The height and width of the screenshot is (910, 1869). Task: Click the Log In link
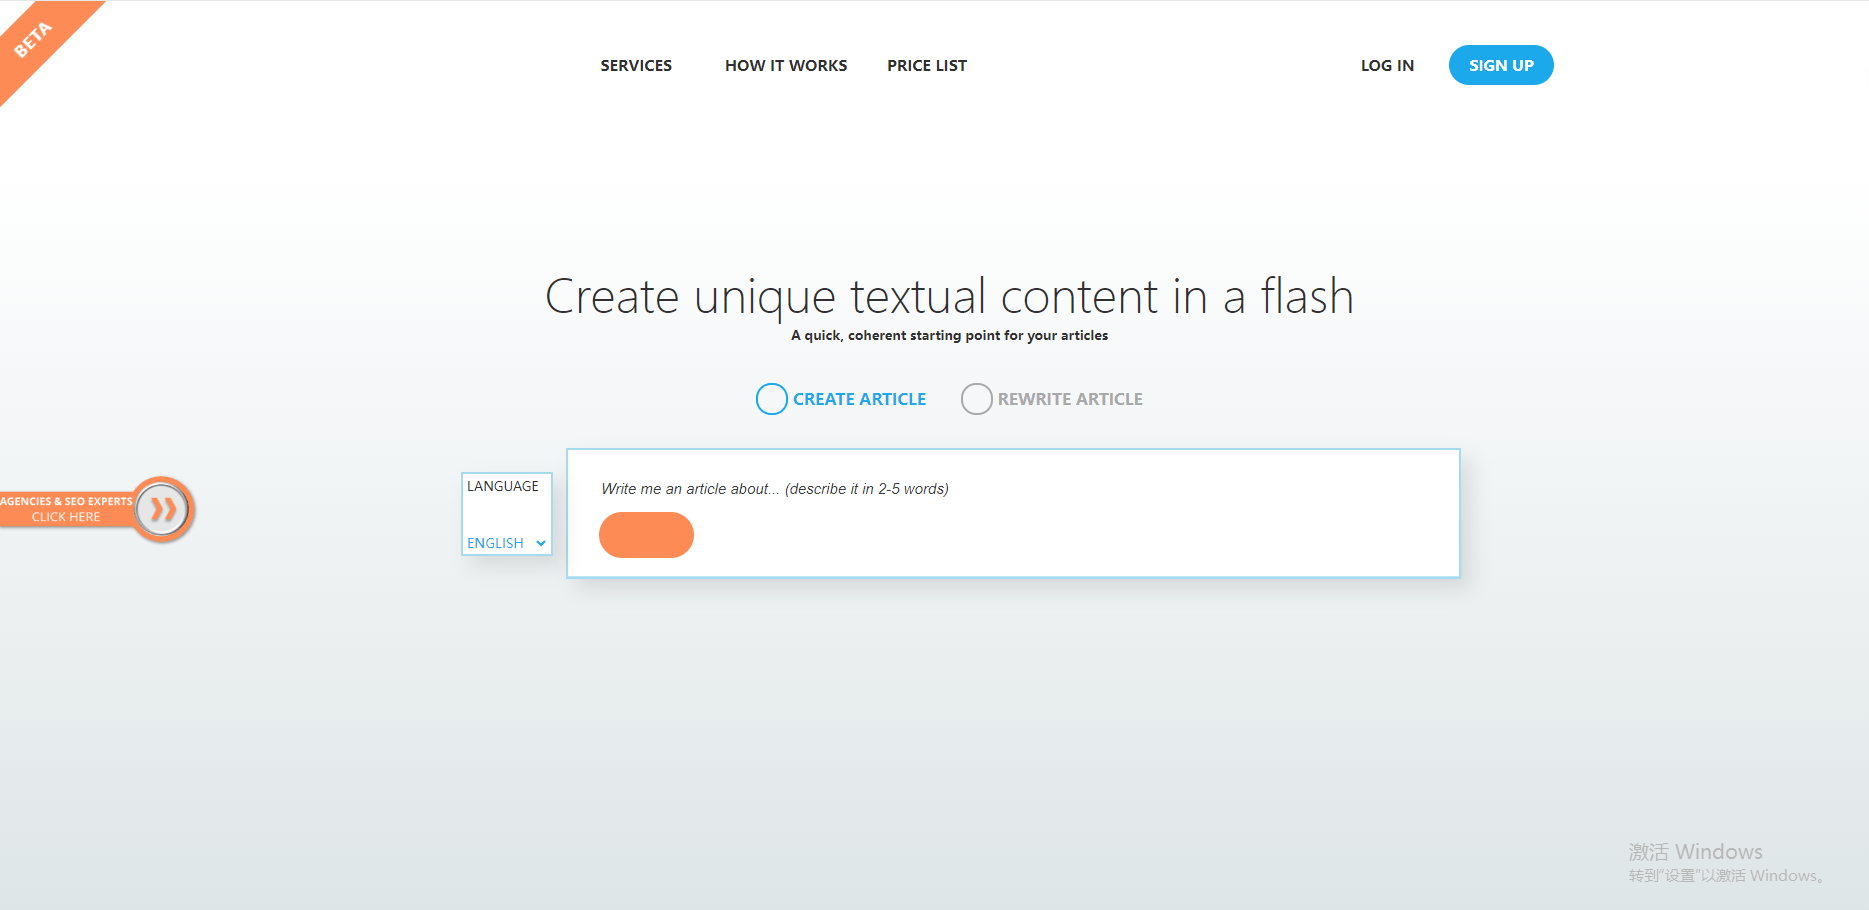[x=1386, y=66]
